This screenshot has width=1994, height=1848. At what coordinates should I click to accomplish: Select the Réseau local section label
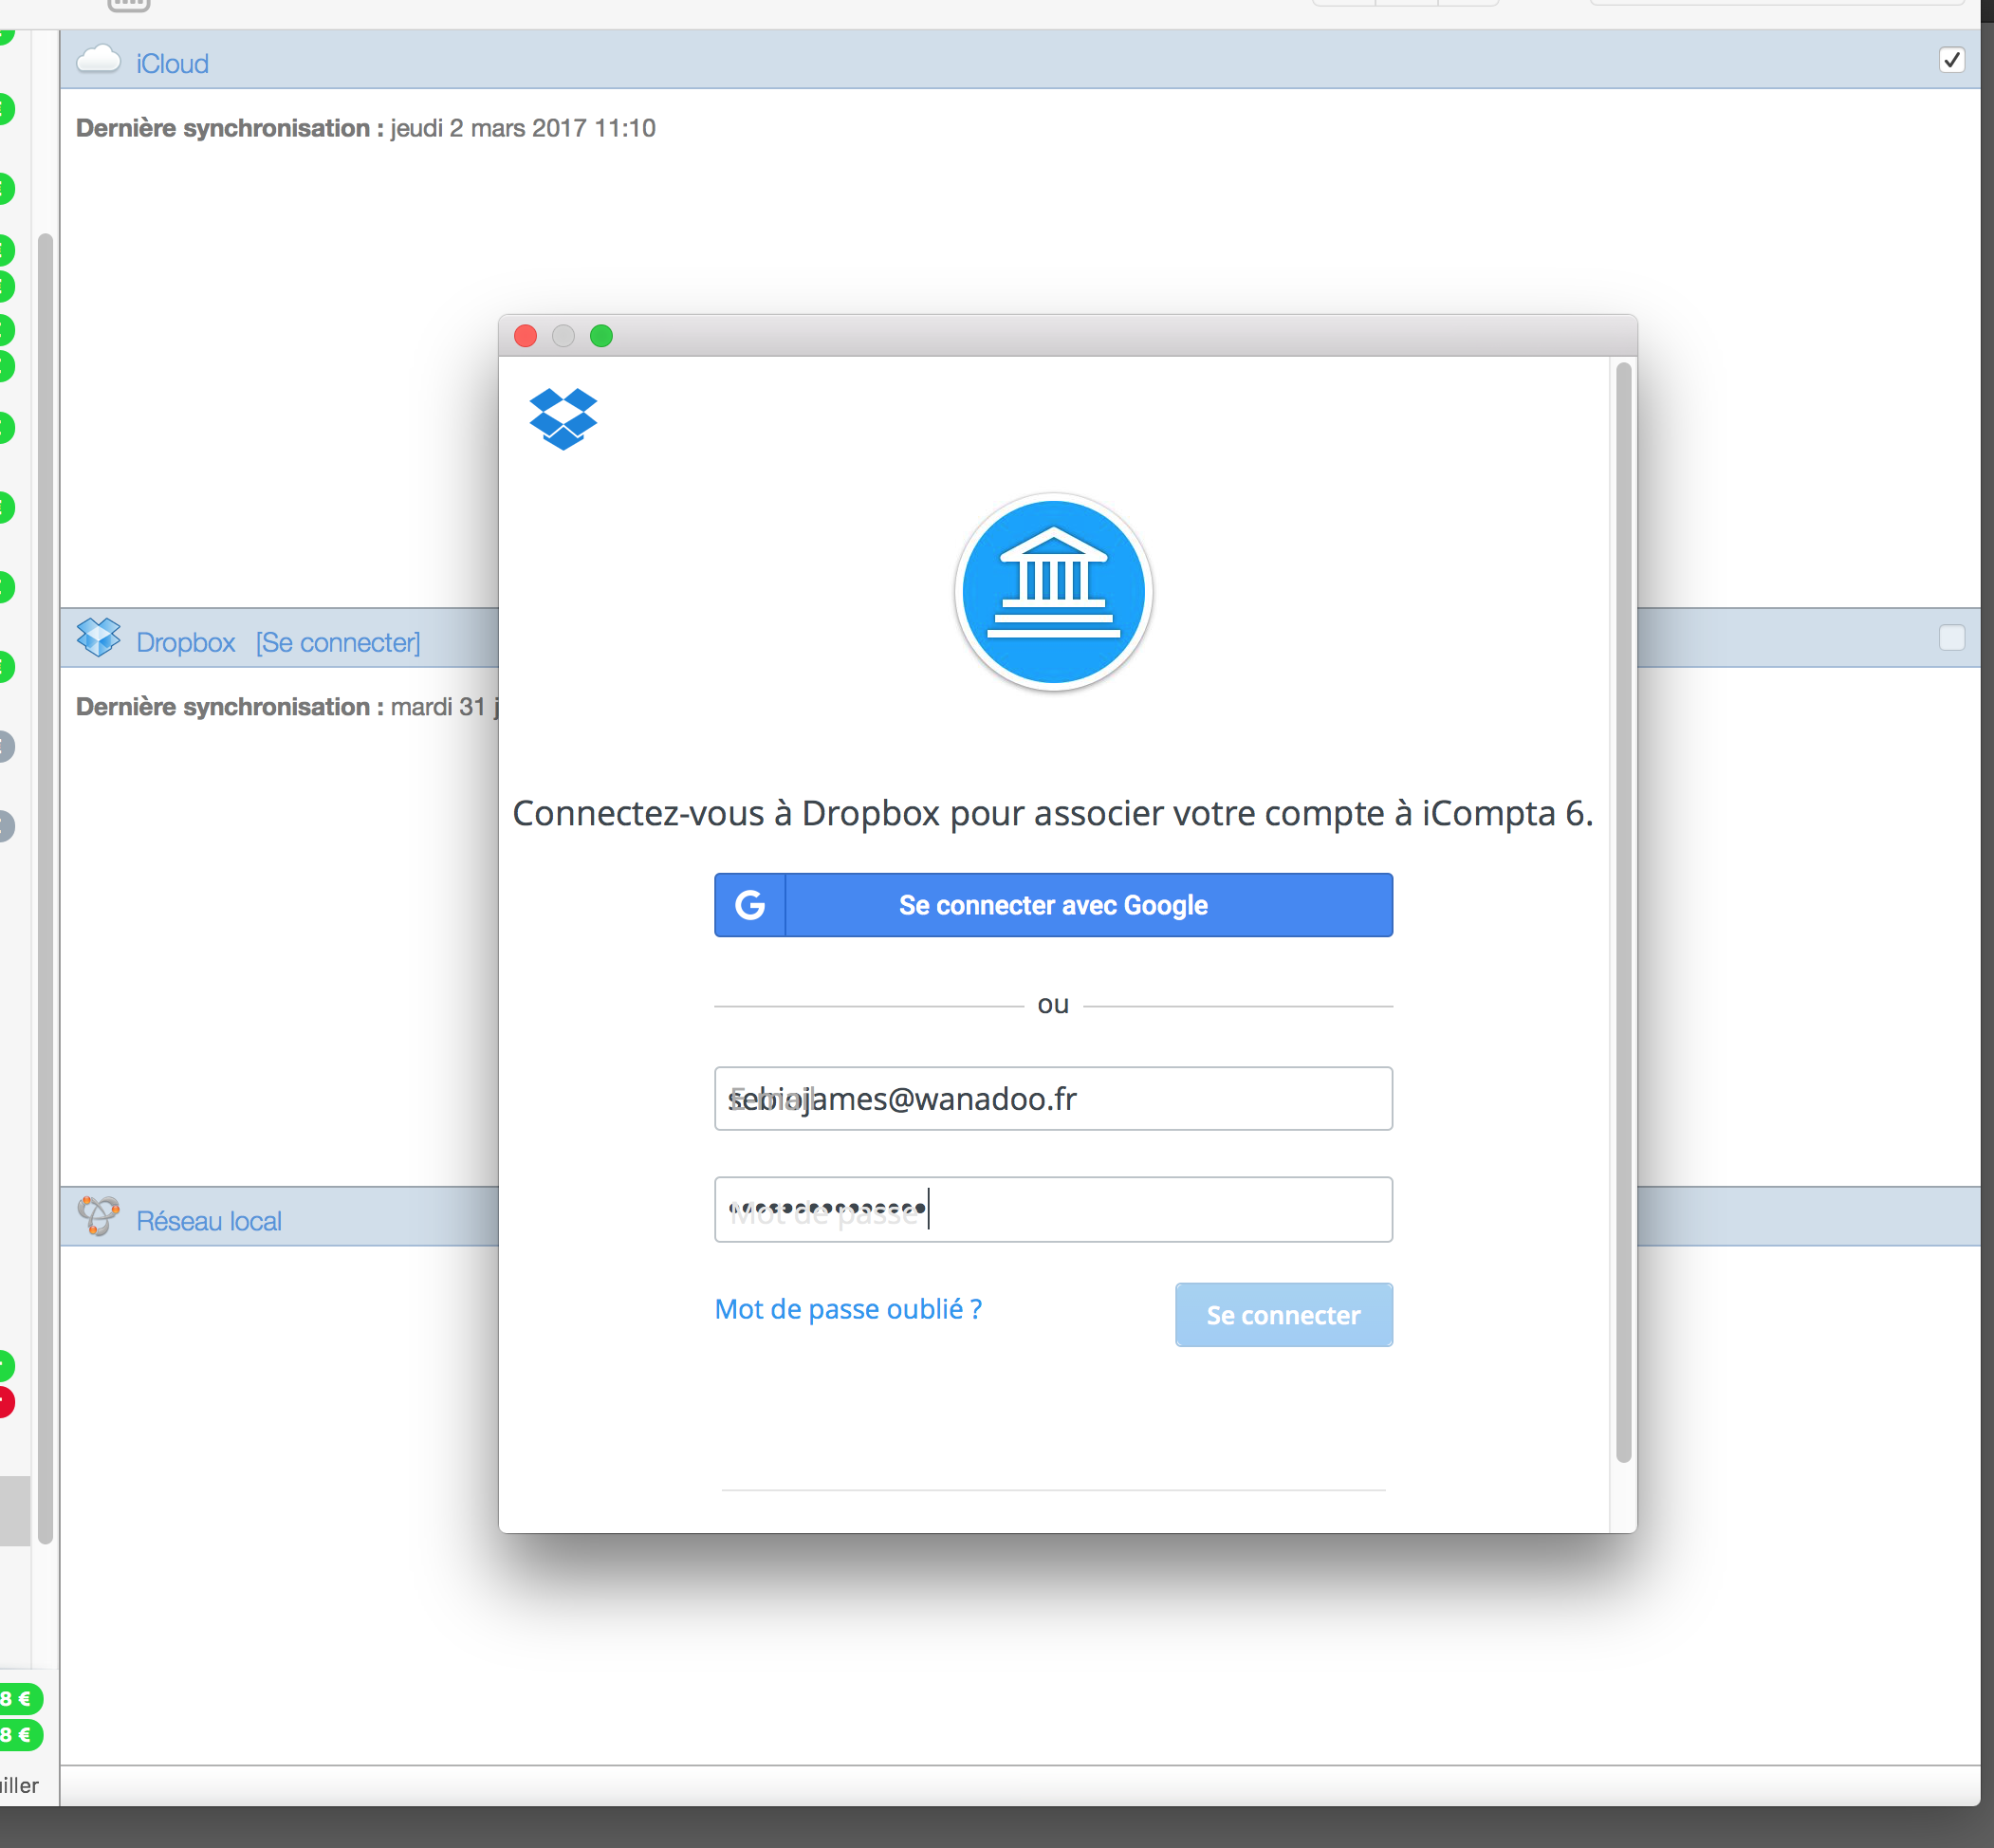tap(209, 1221)
